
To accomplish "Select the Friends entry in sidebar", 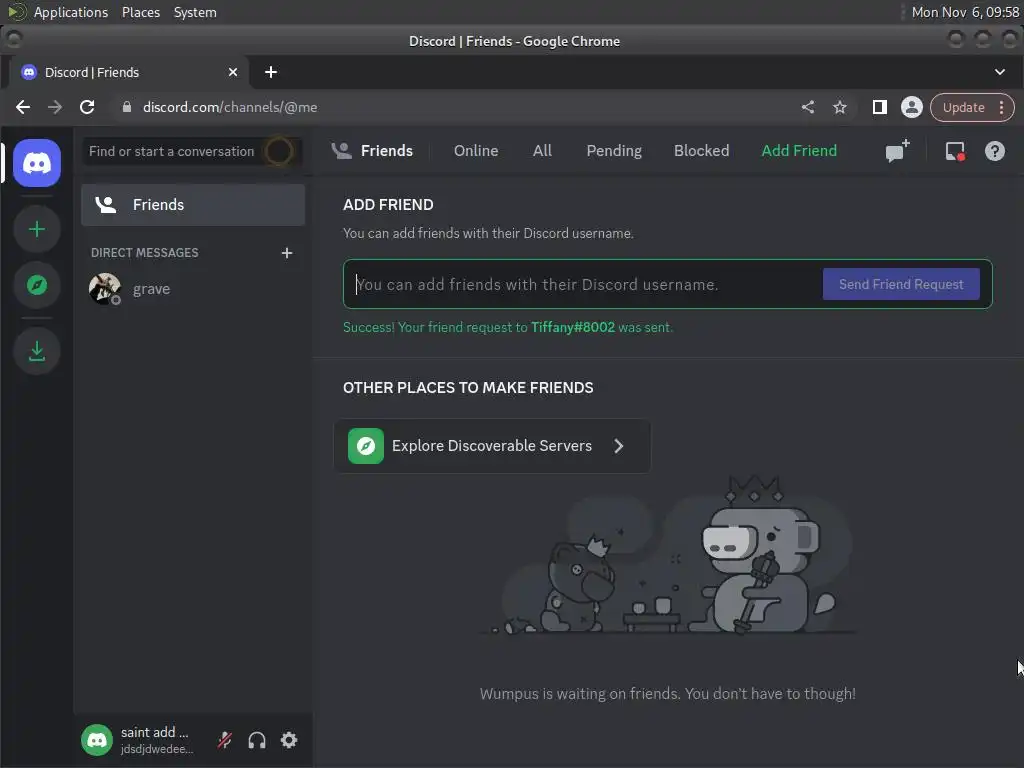I will 193,204.
